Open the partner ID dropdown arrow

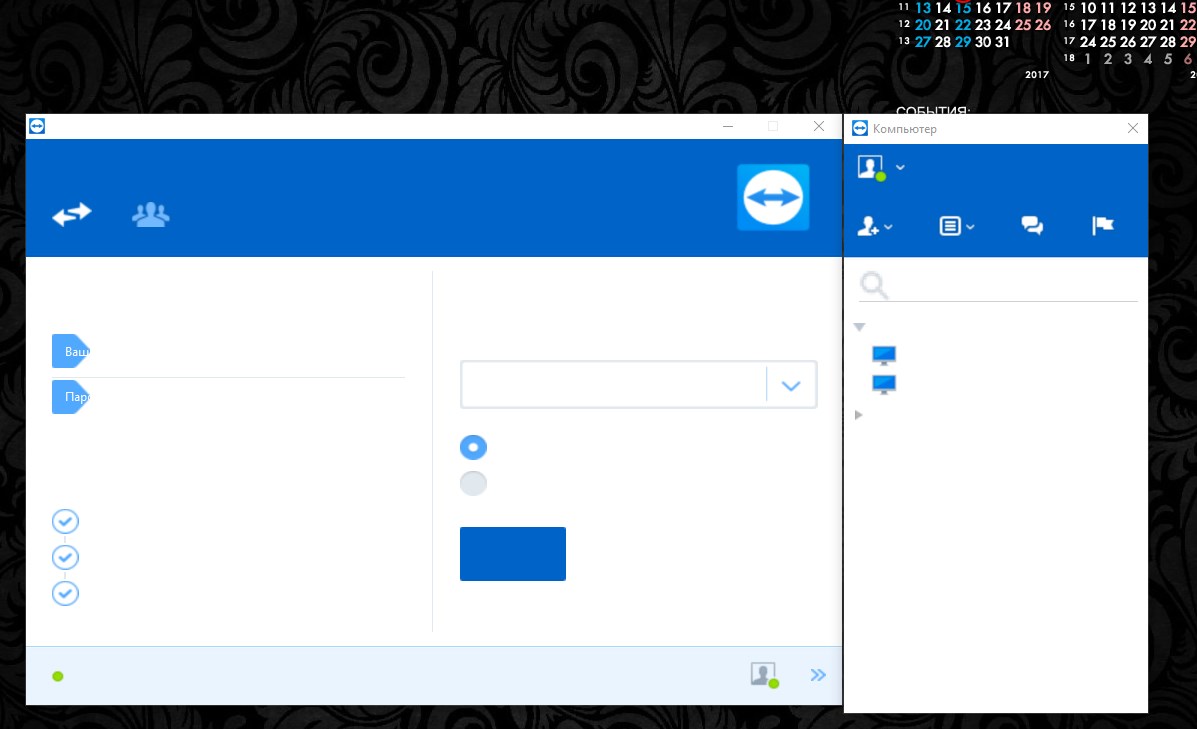(x=791, y=385)
